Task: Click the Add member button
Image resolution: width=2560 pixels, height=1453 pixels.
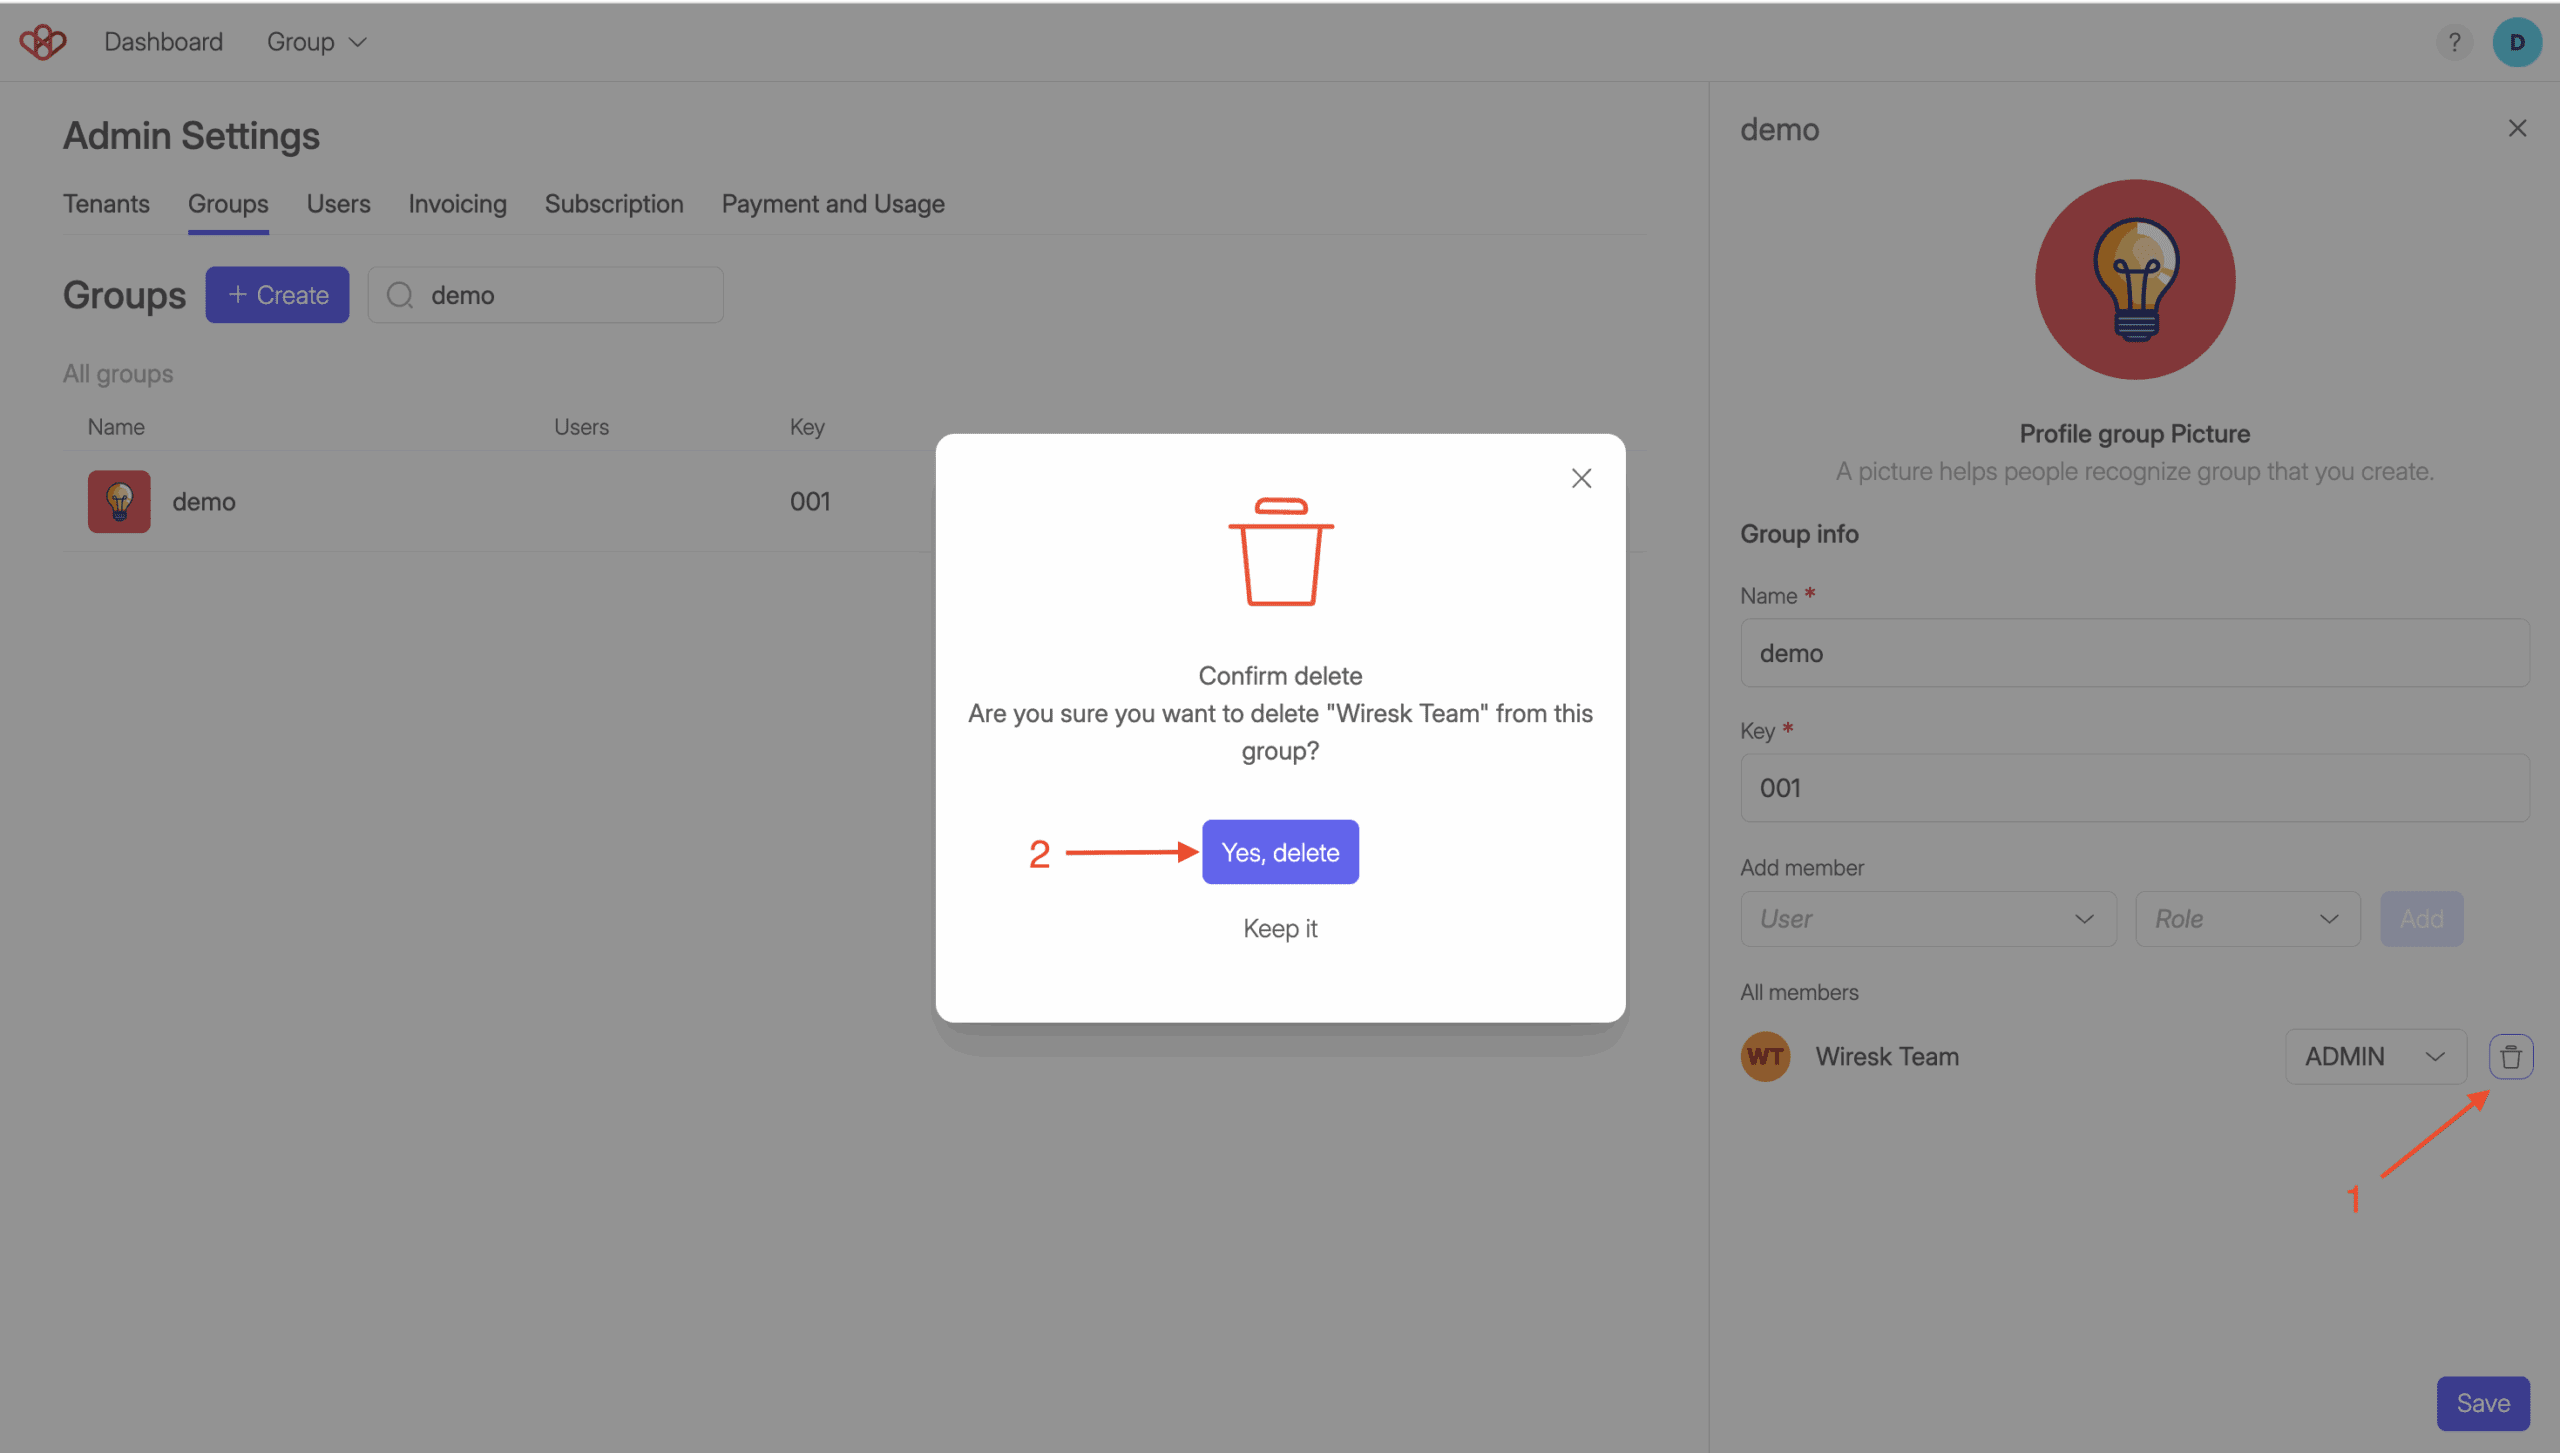Action: click(x=2421, y=918)
